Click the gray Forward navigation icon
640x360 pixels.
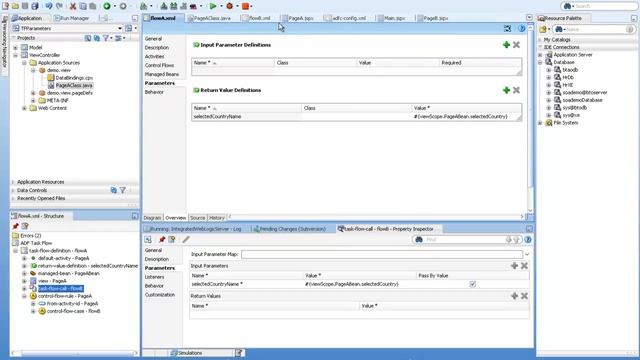pos(122,6)
